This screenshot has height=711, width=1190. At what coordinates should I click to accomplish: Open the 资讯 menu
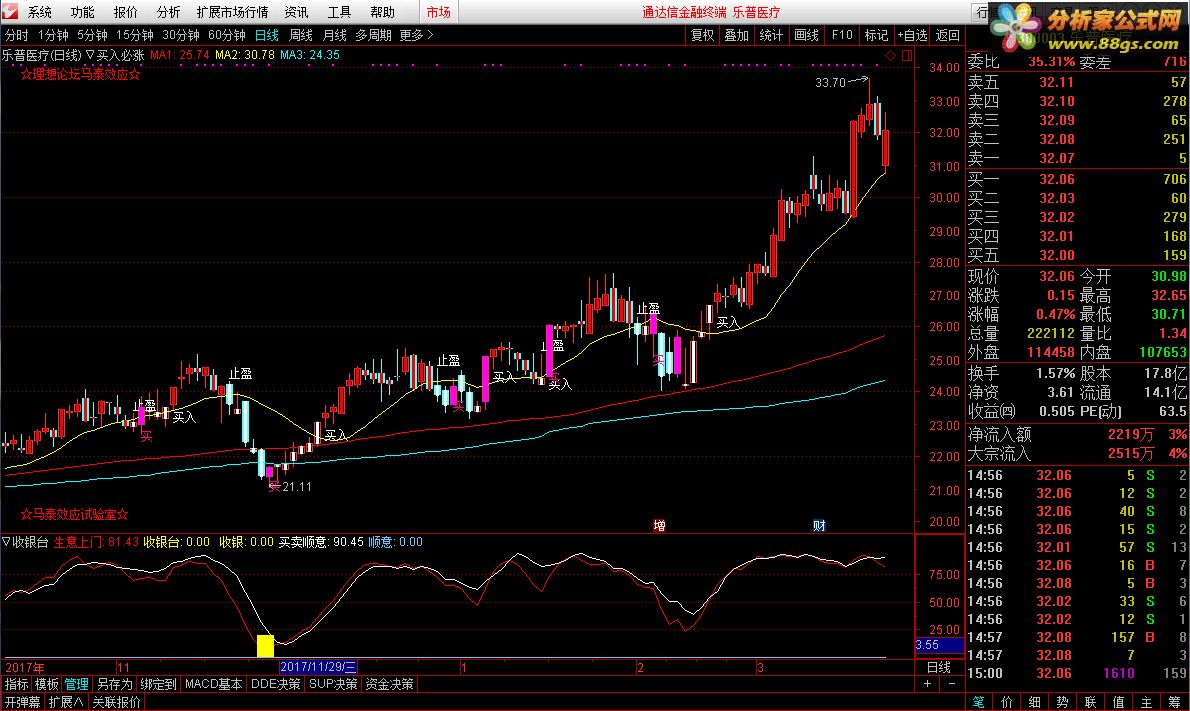pyautogui.click(x=296, y=12)
